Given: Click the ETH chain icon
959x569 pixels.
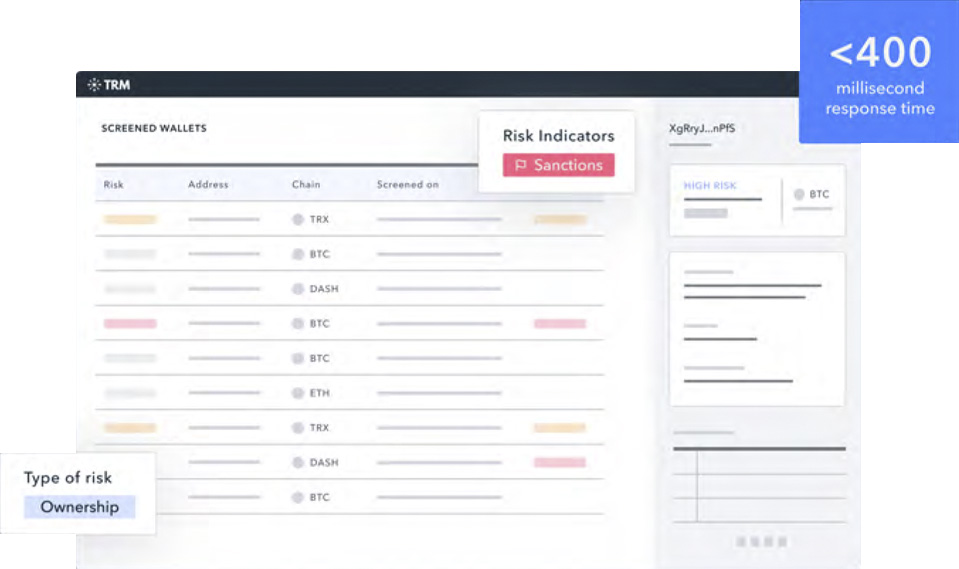Looking at the screenshot, I should click(297, 393).
